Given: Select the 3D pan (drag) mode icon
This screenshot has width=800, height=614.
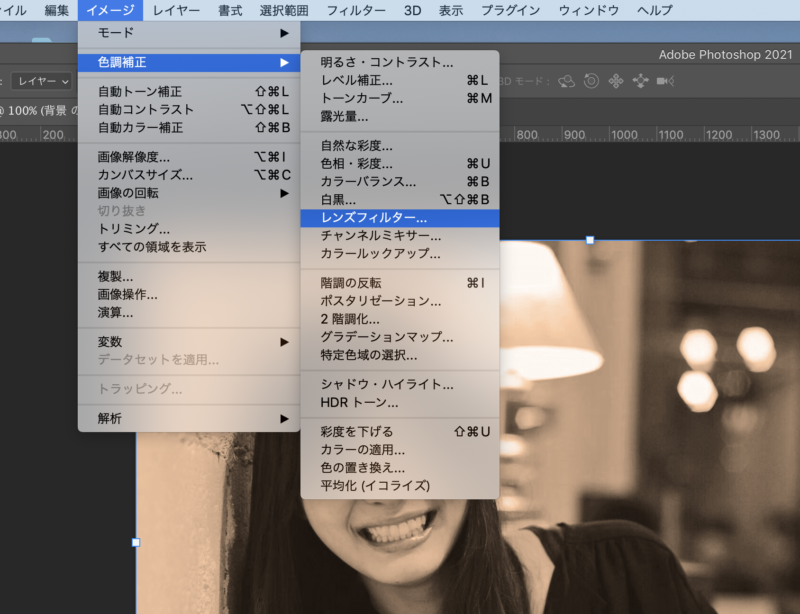Looking at the screenshot, I should (615, 81).
